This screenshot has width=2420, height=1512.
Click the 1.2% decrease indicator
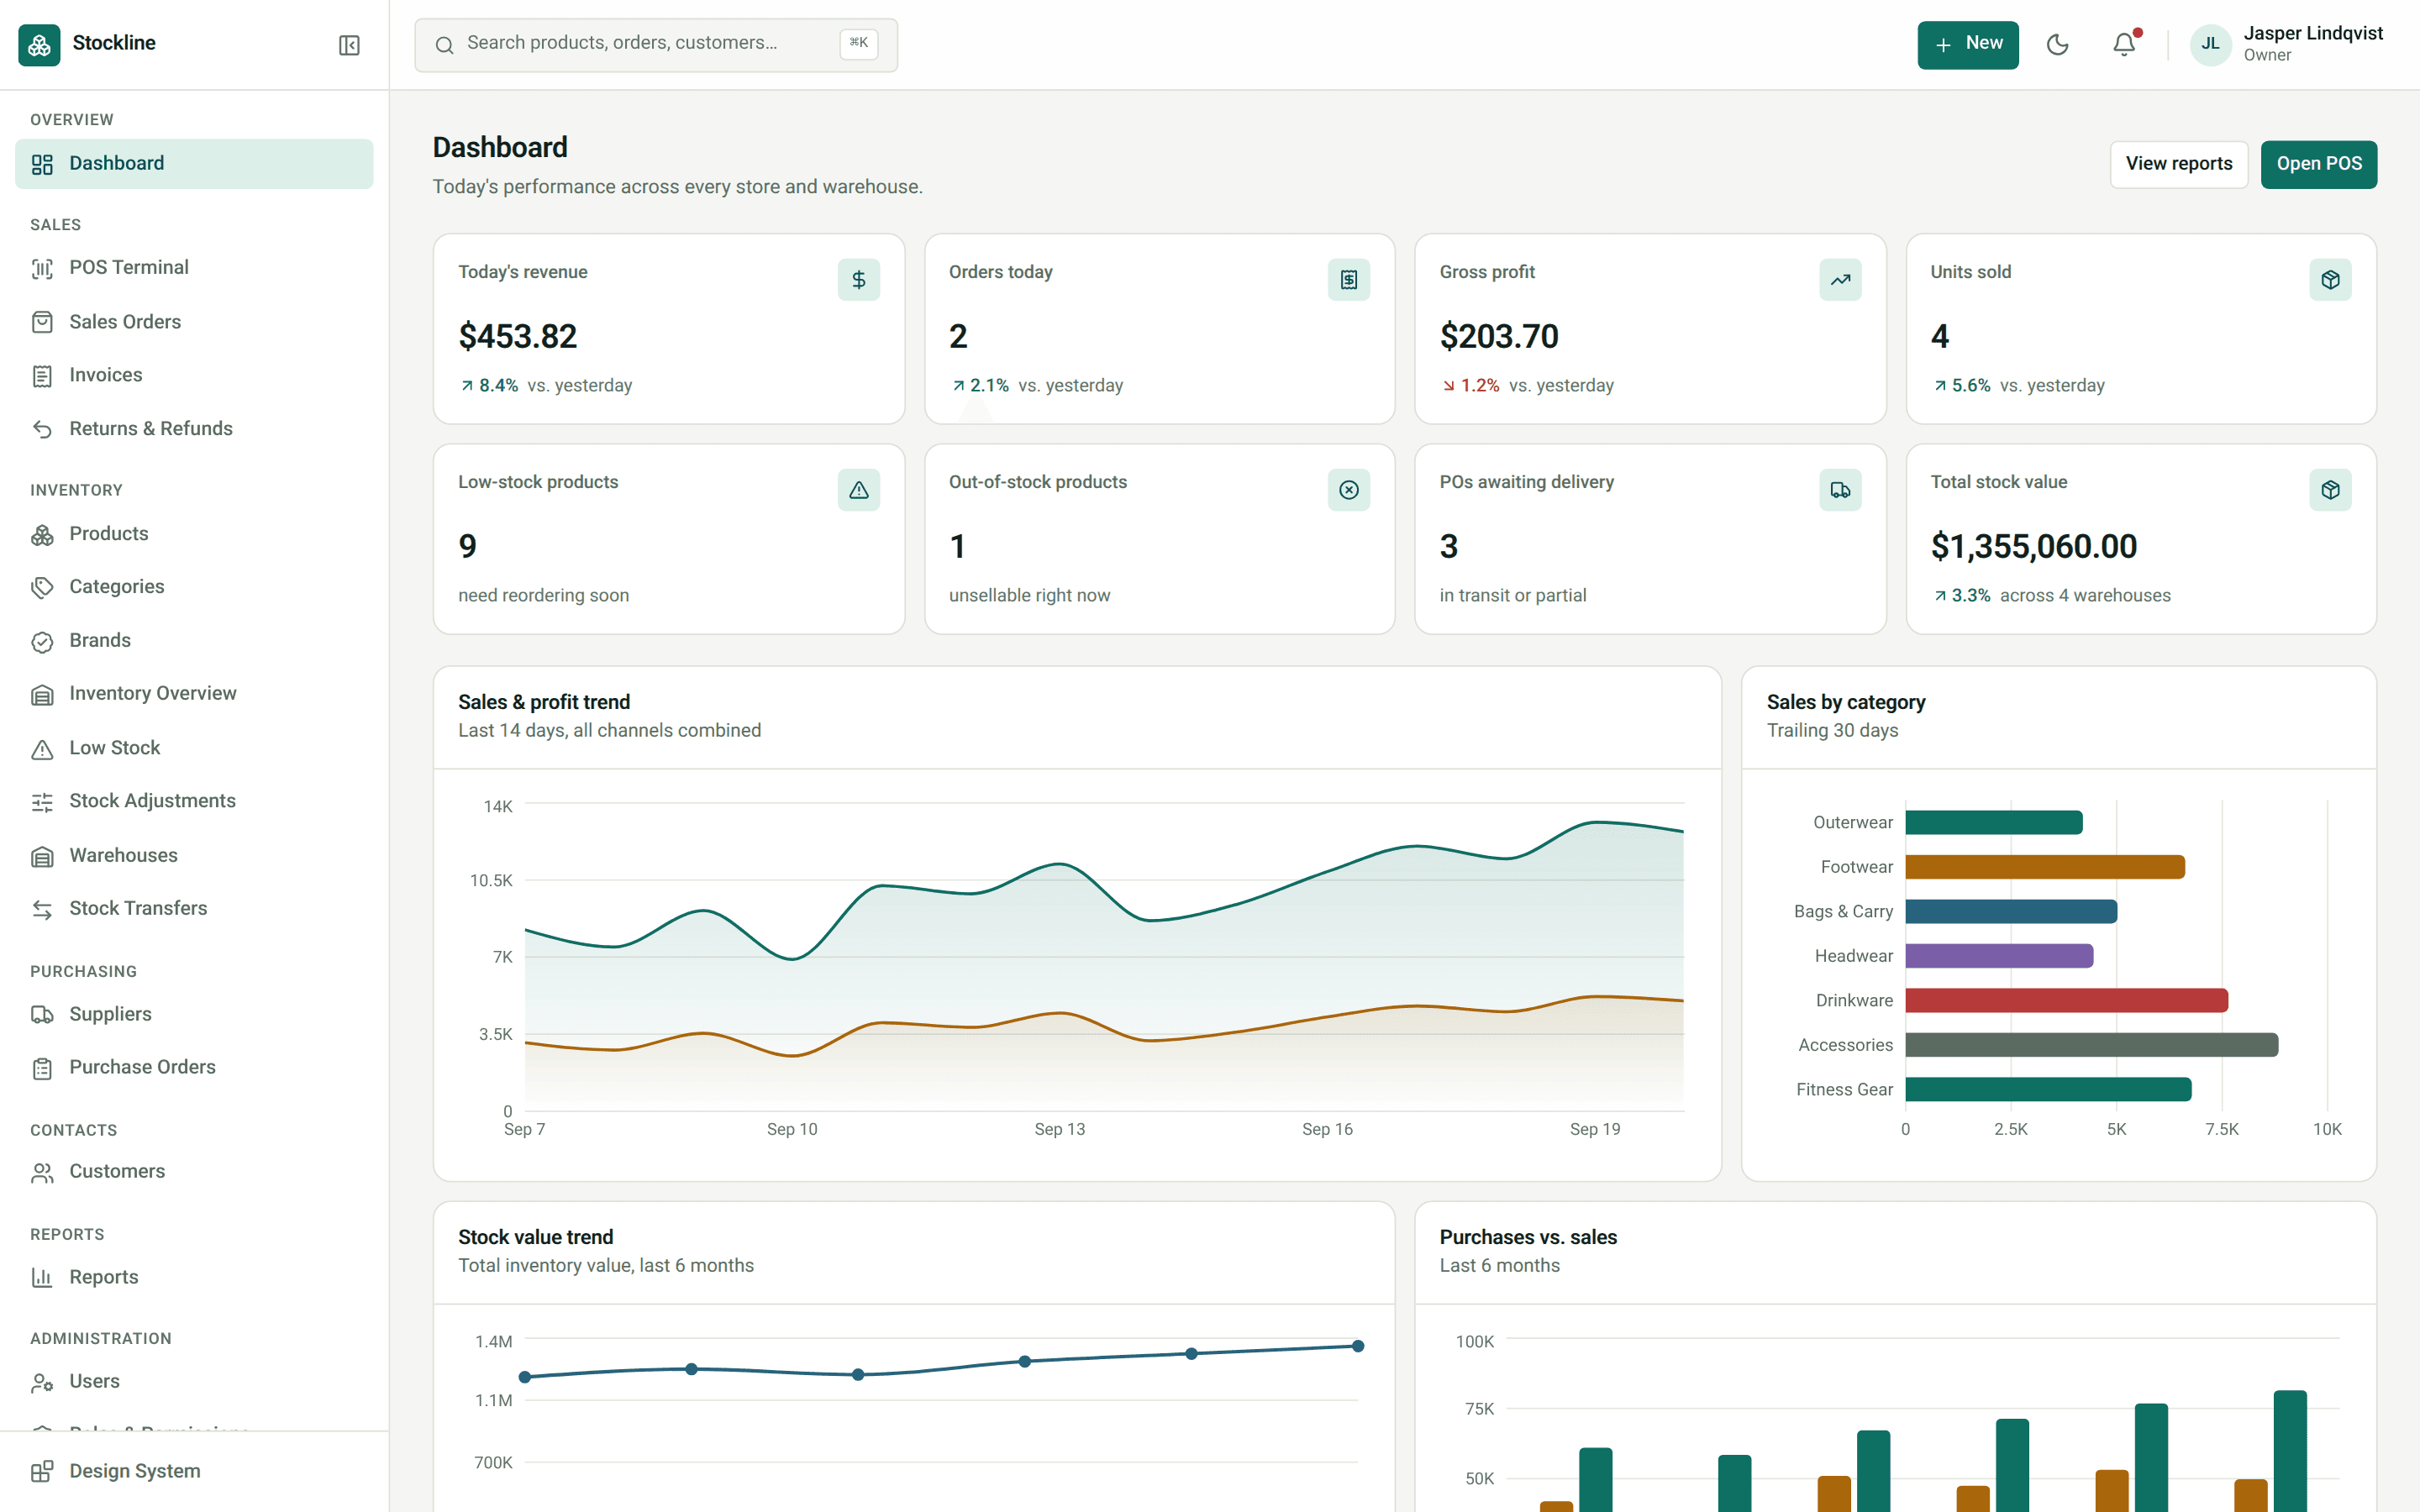[x=1470, y=386]
